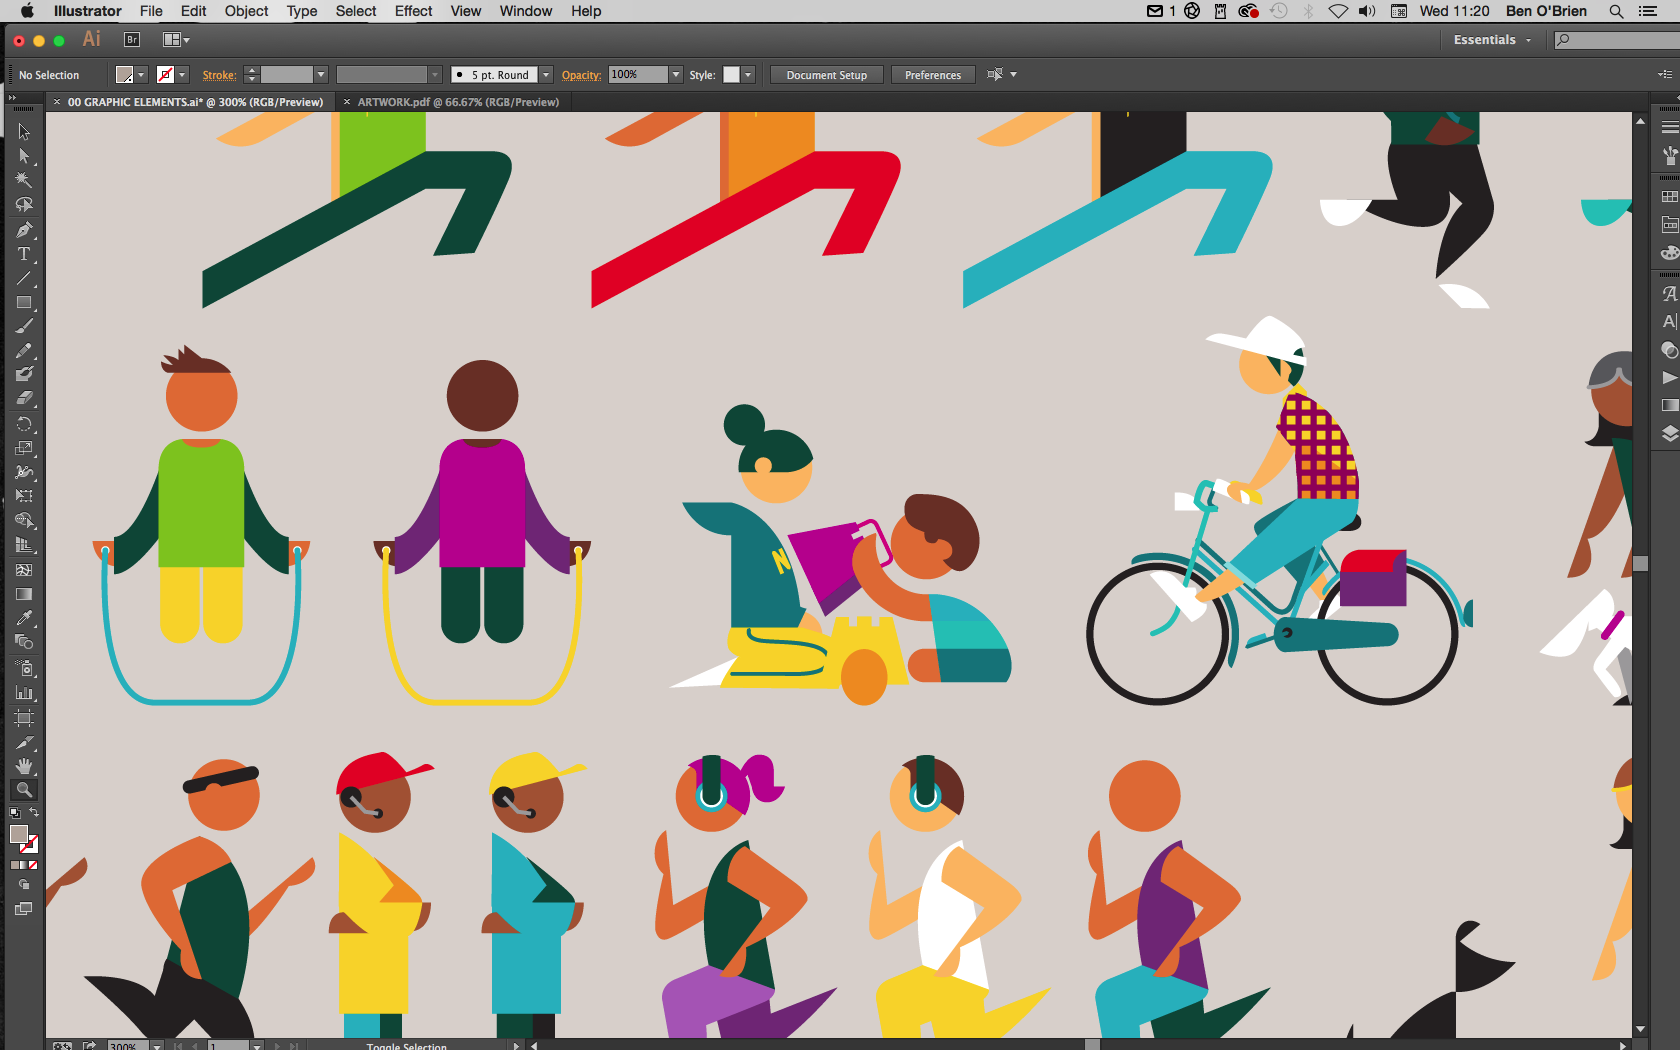The width and height of the screenshot is (1680, 1050).
Task: Activate the Eyedropper tool
Action: pyautogui.click(x=24, y=618)
